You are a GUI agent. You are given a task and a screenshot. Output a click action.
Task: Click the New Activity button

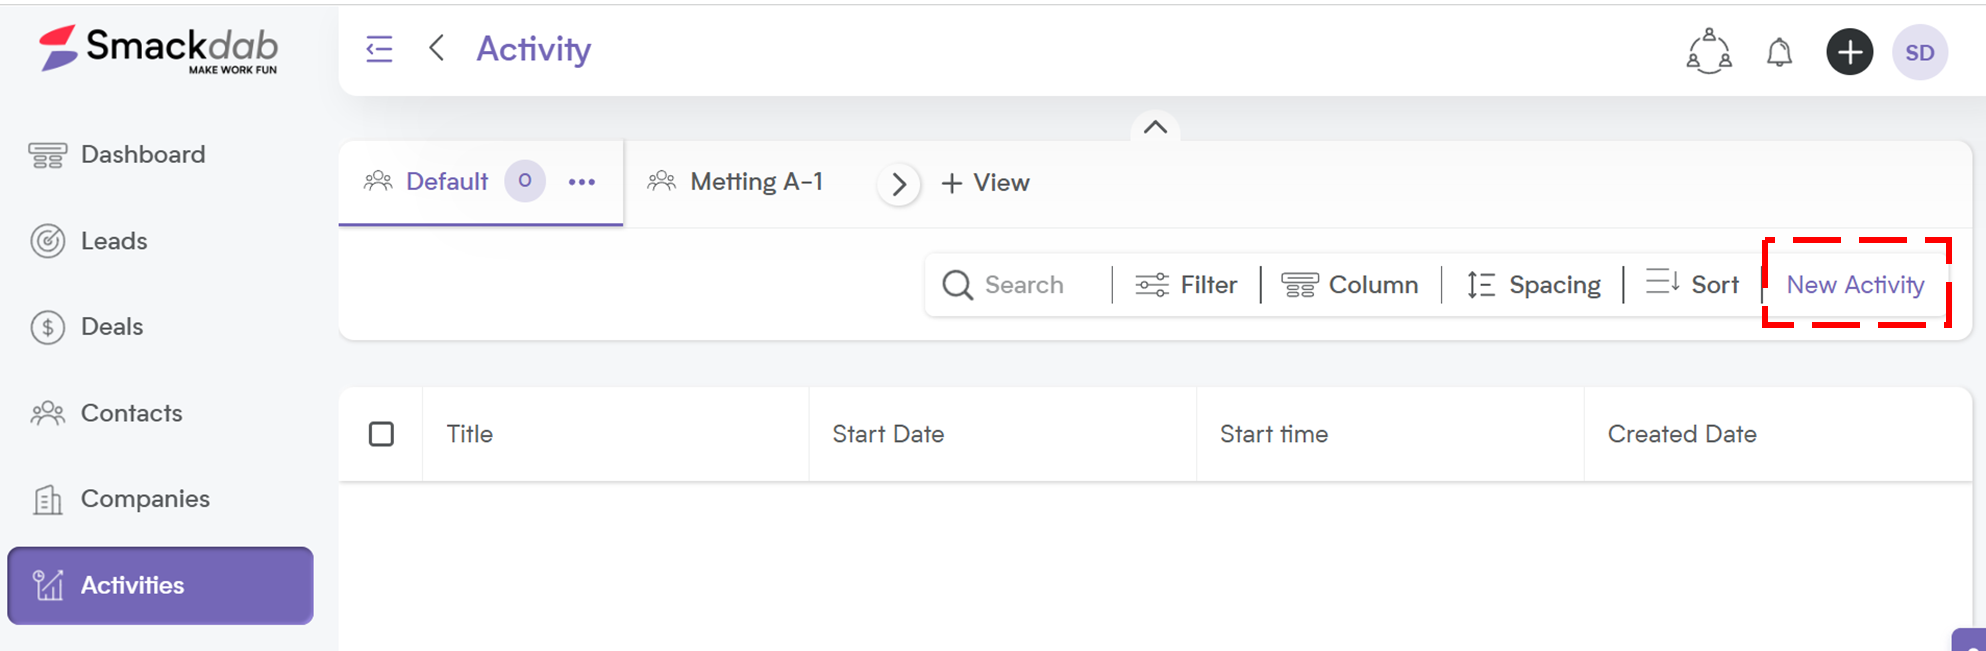point(1855,285)
